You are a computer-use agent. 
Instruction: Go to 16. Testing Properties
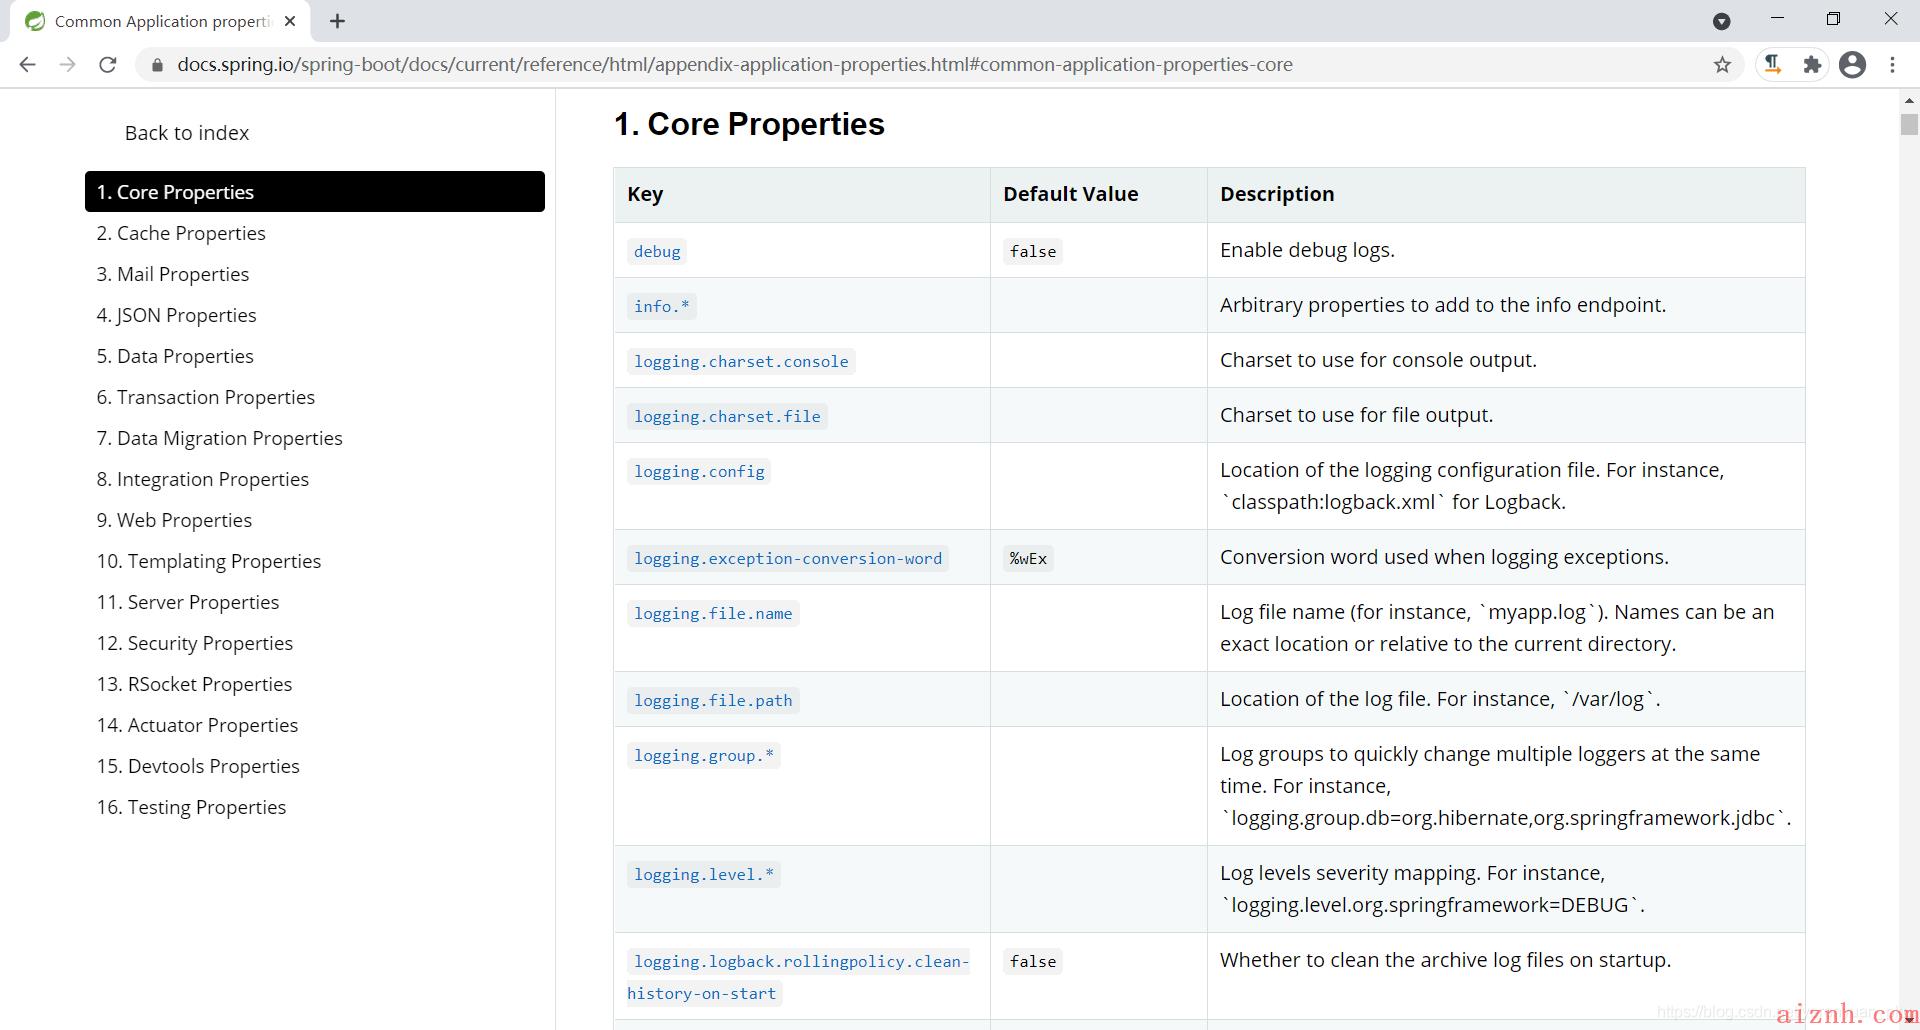pyautogui.click(x=191, y=807)
